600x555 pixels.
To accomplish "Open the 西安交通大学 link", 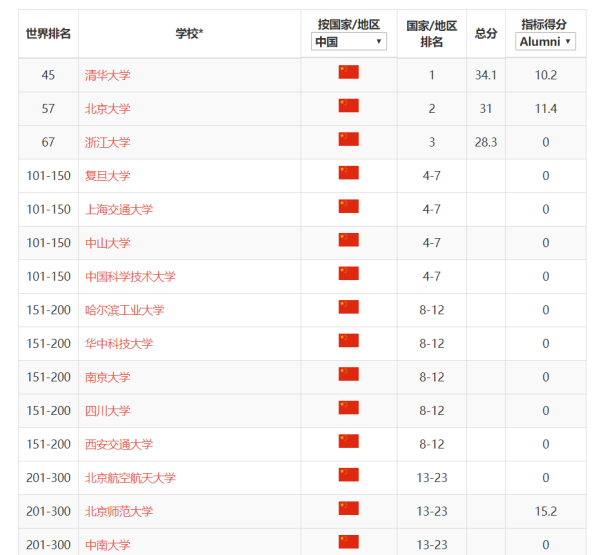I will tap(119, 444).
